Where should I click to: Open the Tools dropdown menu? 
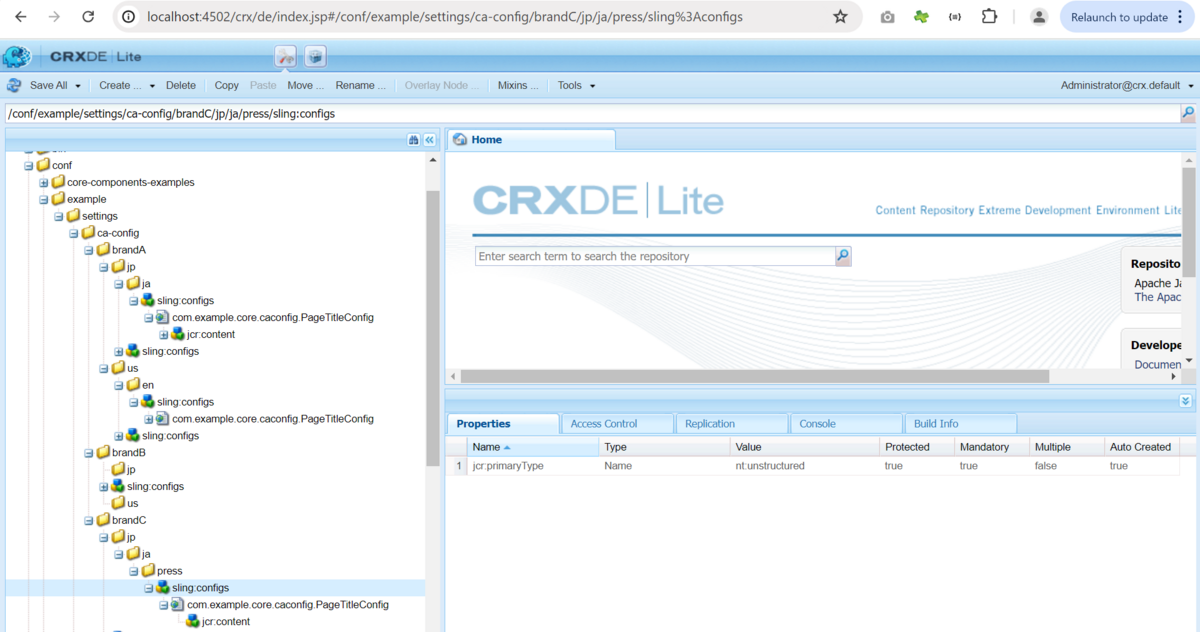tap(576, 86)
